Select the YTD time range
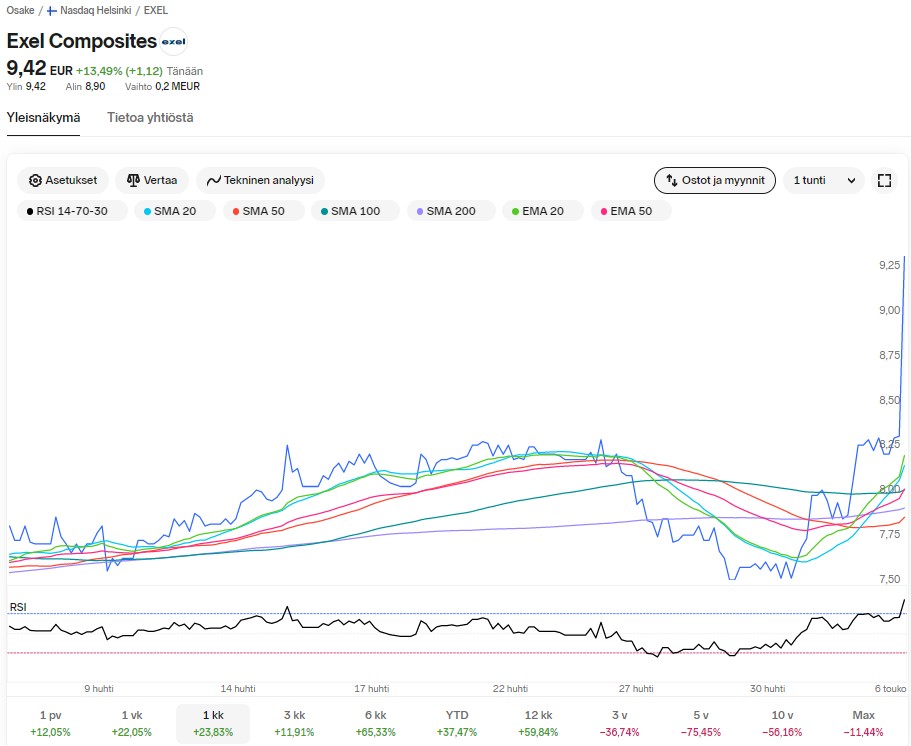 pyautogui.click(x=457, y=723)
